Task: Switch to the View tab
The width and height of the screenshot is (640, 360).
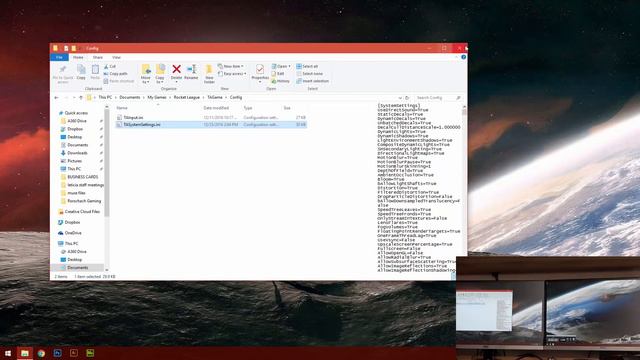Action: (x=116, y=57)
